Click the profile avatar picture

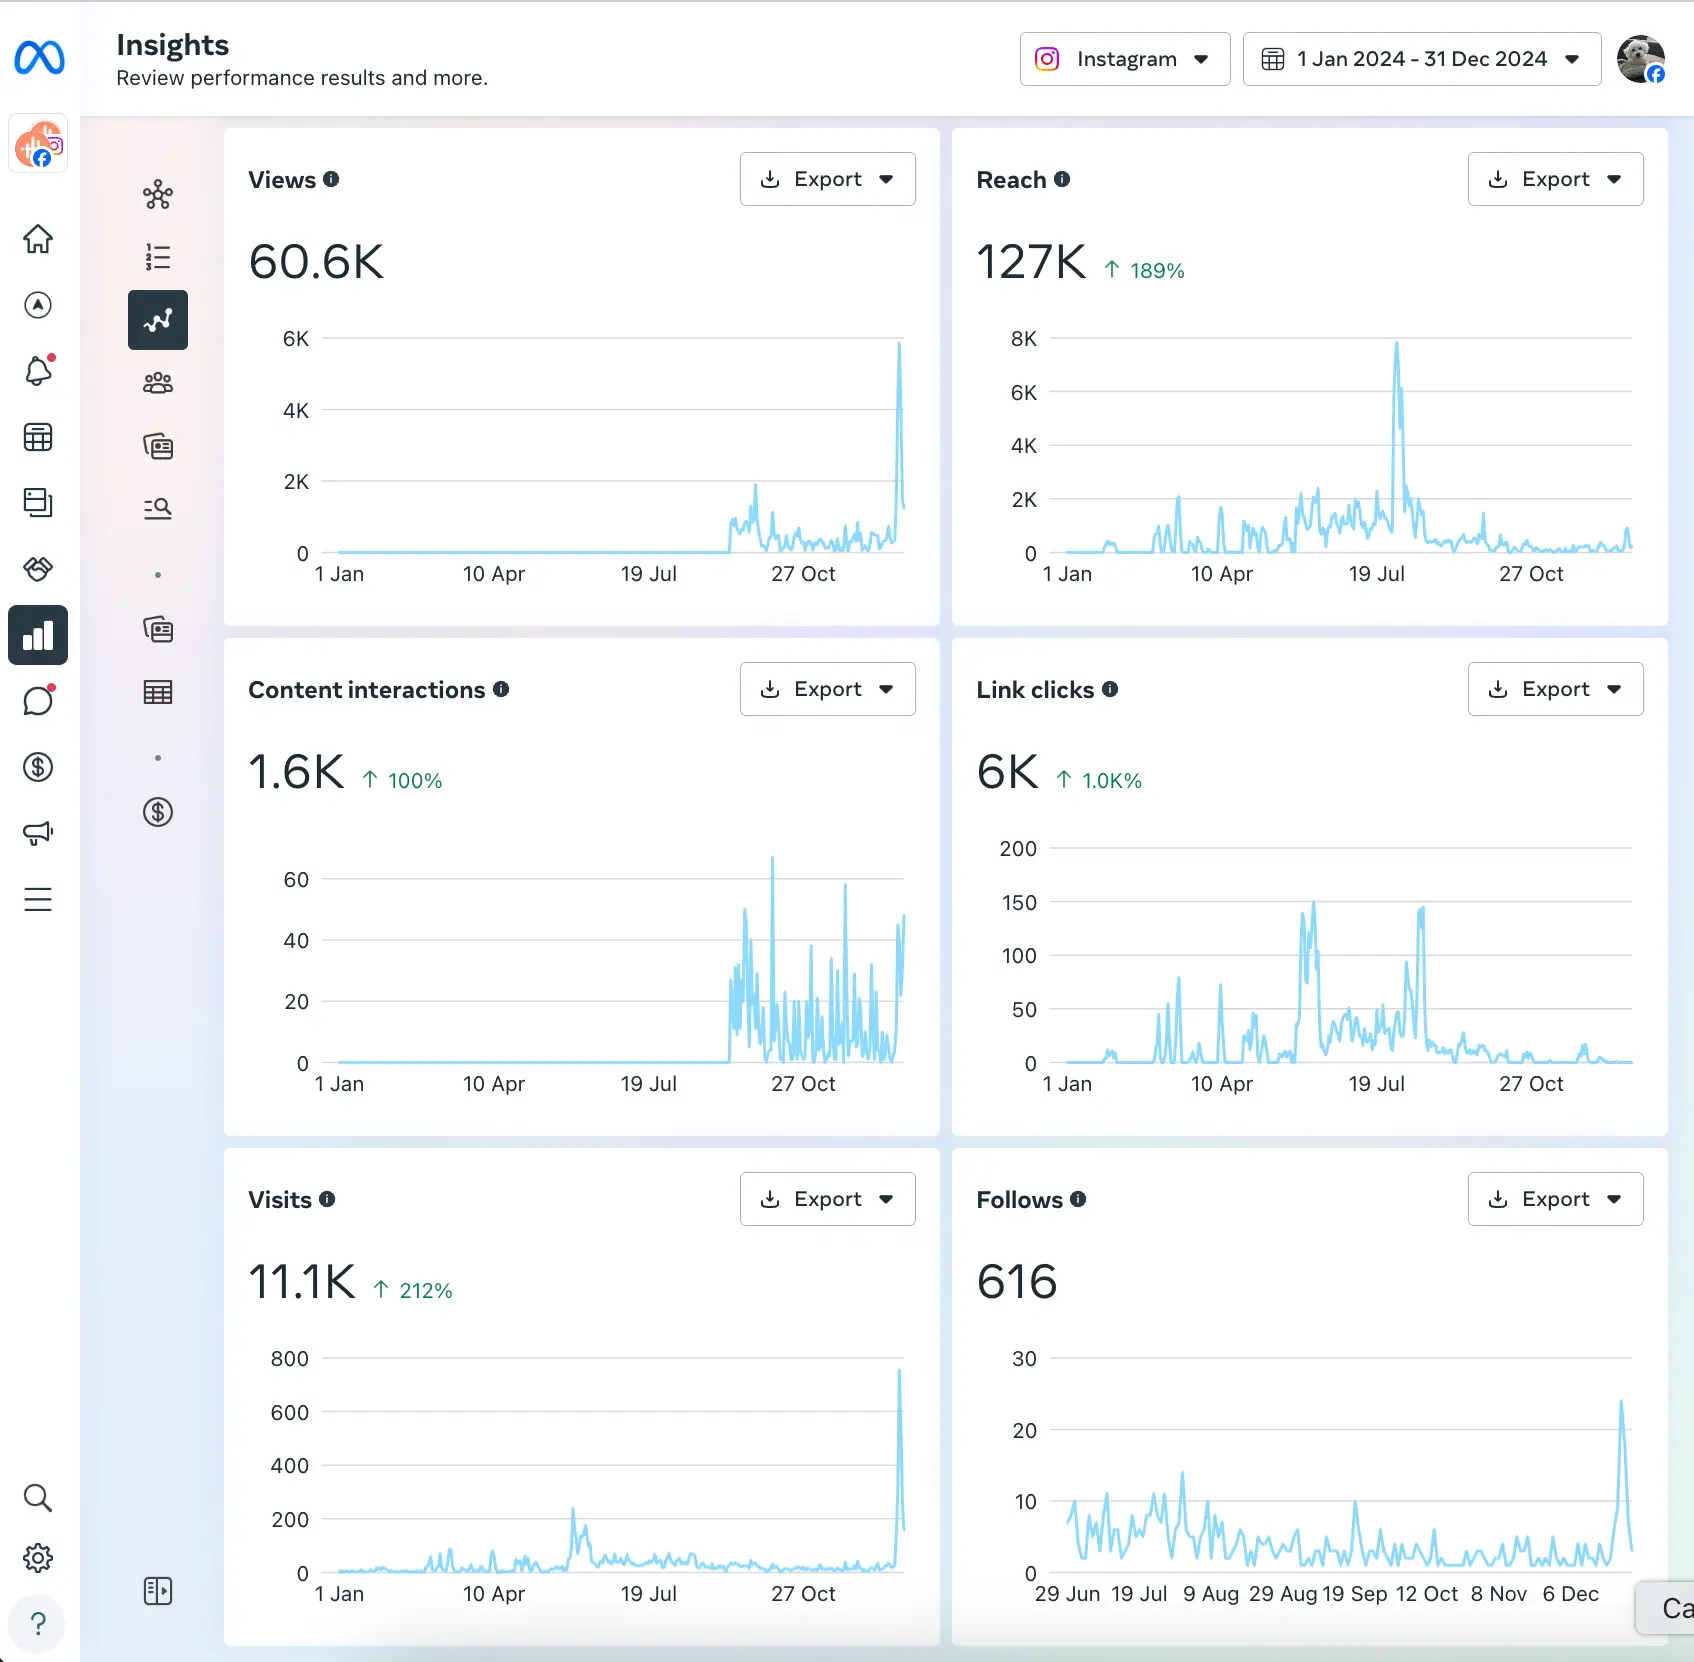[x=1640, y=59]
